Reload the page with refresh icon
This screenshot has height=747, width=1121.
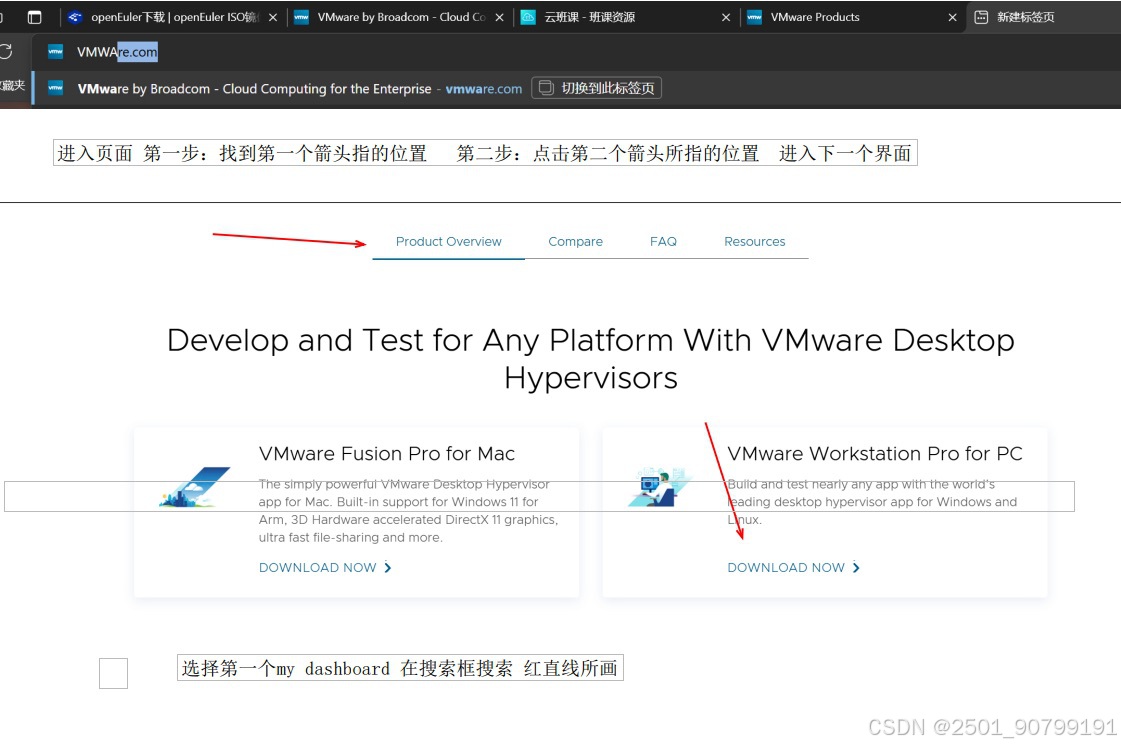tap(6, 51)
